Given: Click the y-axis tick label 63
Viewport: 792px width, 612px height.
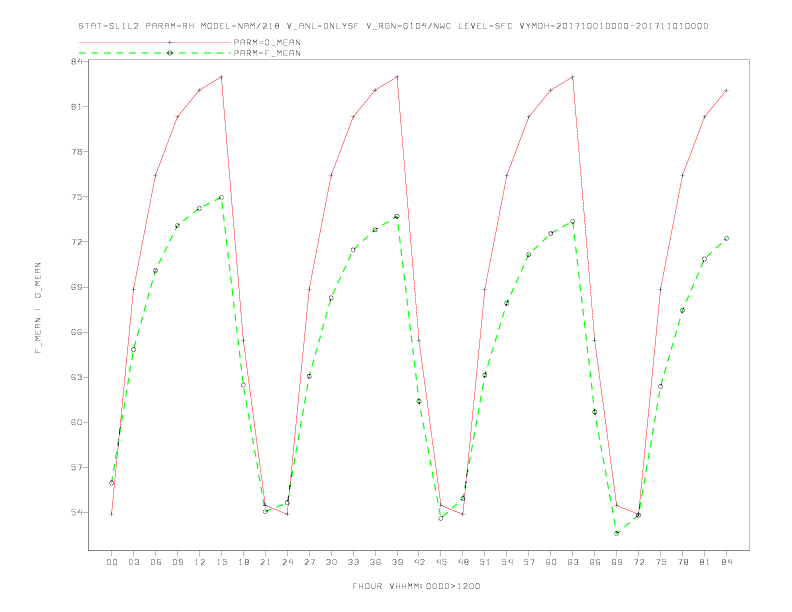Looking at the screenshot, I should (76, 377).
